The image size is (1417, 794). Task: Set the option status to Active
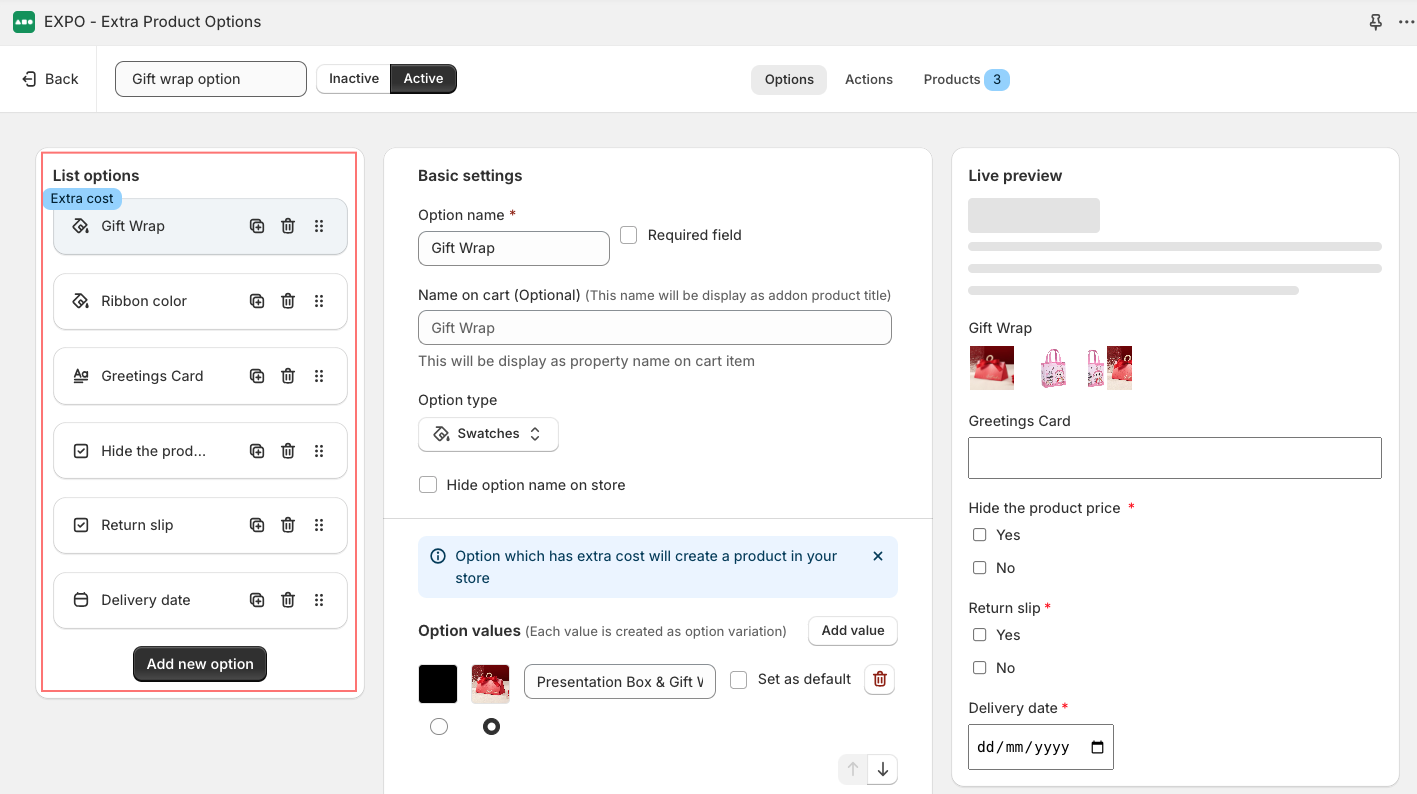(x=423, y=79)
